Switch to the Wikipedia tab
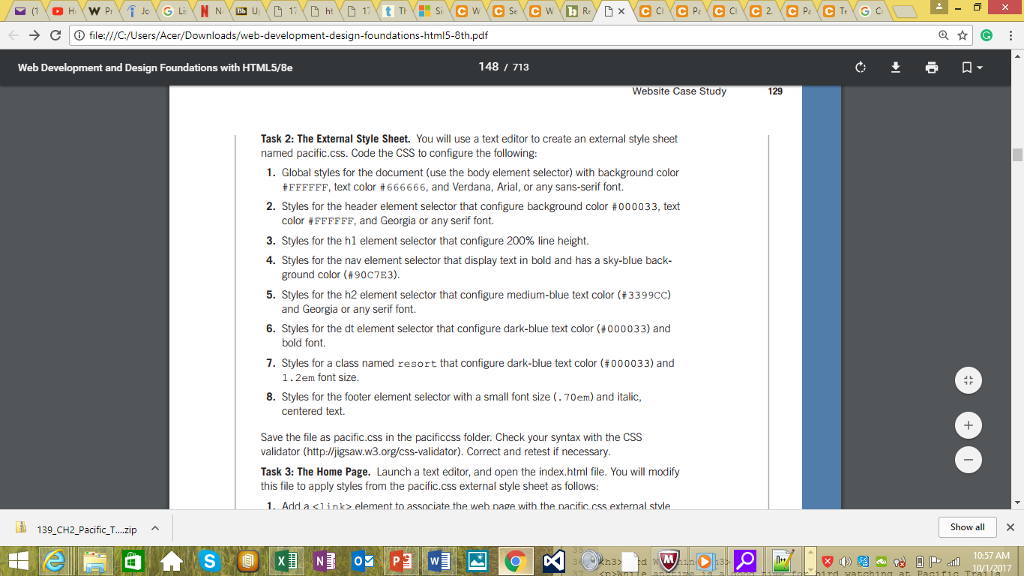The height and width of the screenshot is (576, 1024). tap(99, 11)
